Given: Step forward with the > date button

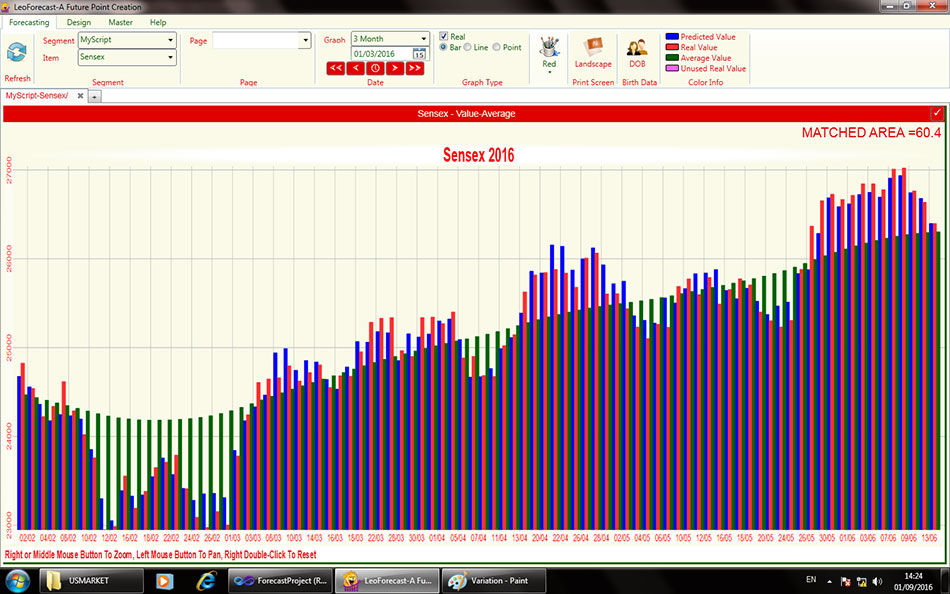Looking at the screenshot, I should [395, 68].
